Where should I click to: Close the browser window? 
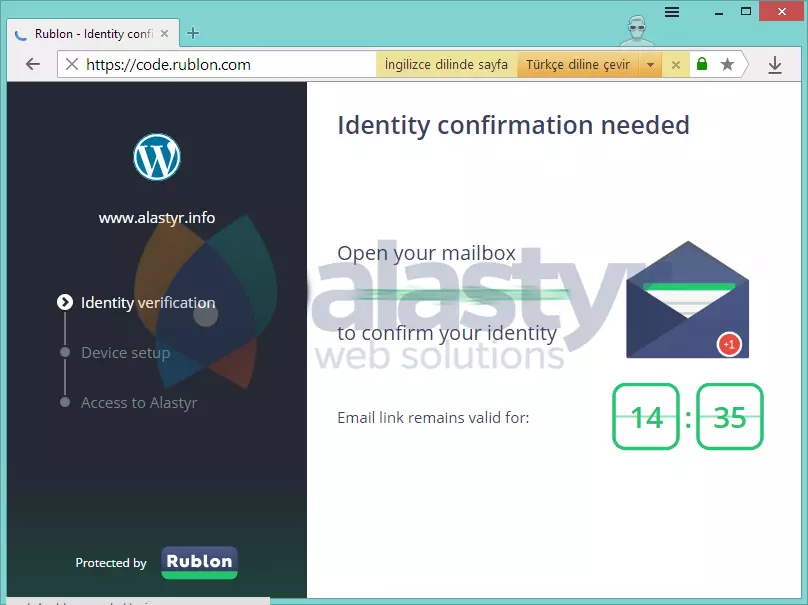(x=782, y=11)
